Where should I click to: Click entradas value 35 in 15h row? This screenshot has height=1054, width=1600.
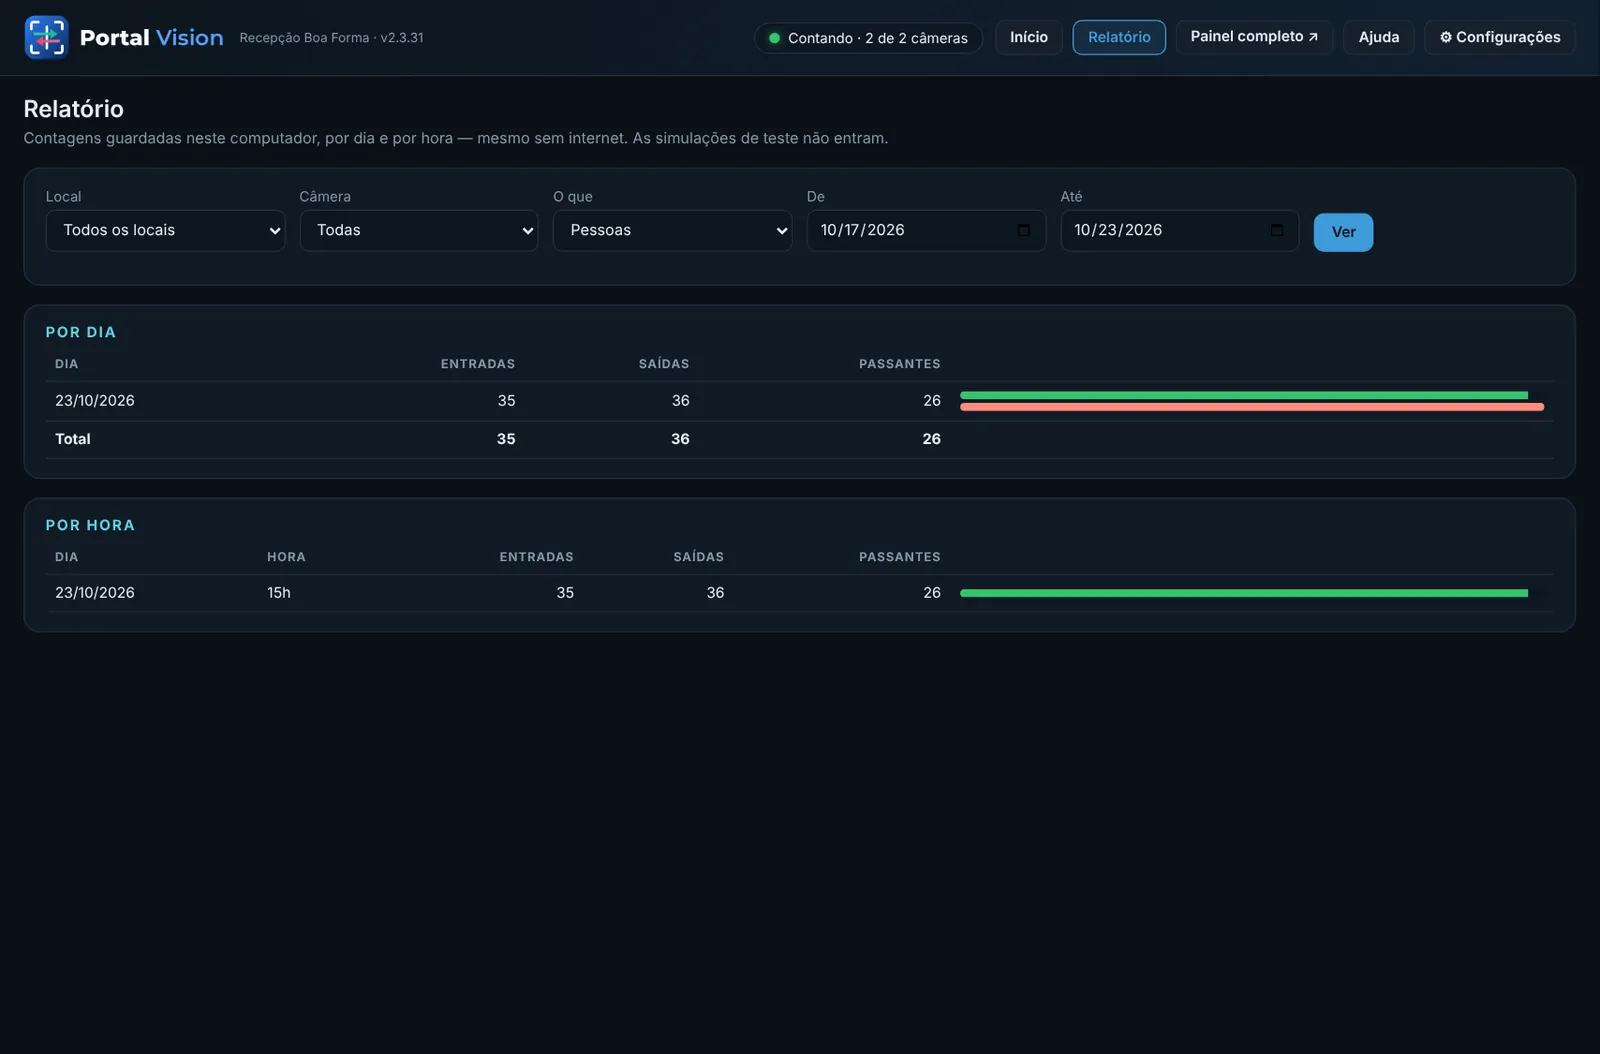click(x=565, y=593)
